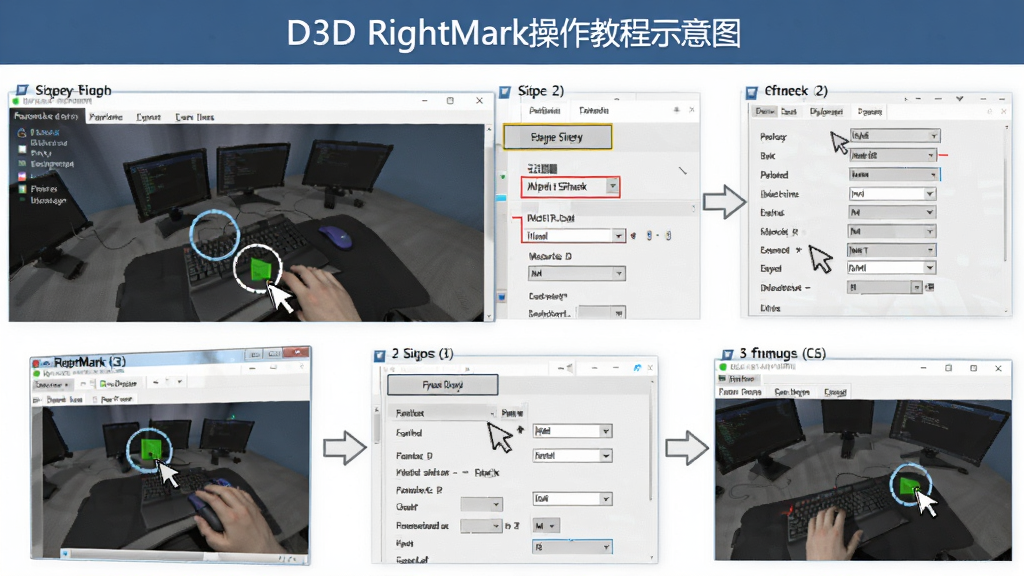This screenshot has height=576, width=1024.
Task: Click the up arrow of Sigpey Fiagh vertical scrollbar
Action: (x=488, y=129)
